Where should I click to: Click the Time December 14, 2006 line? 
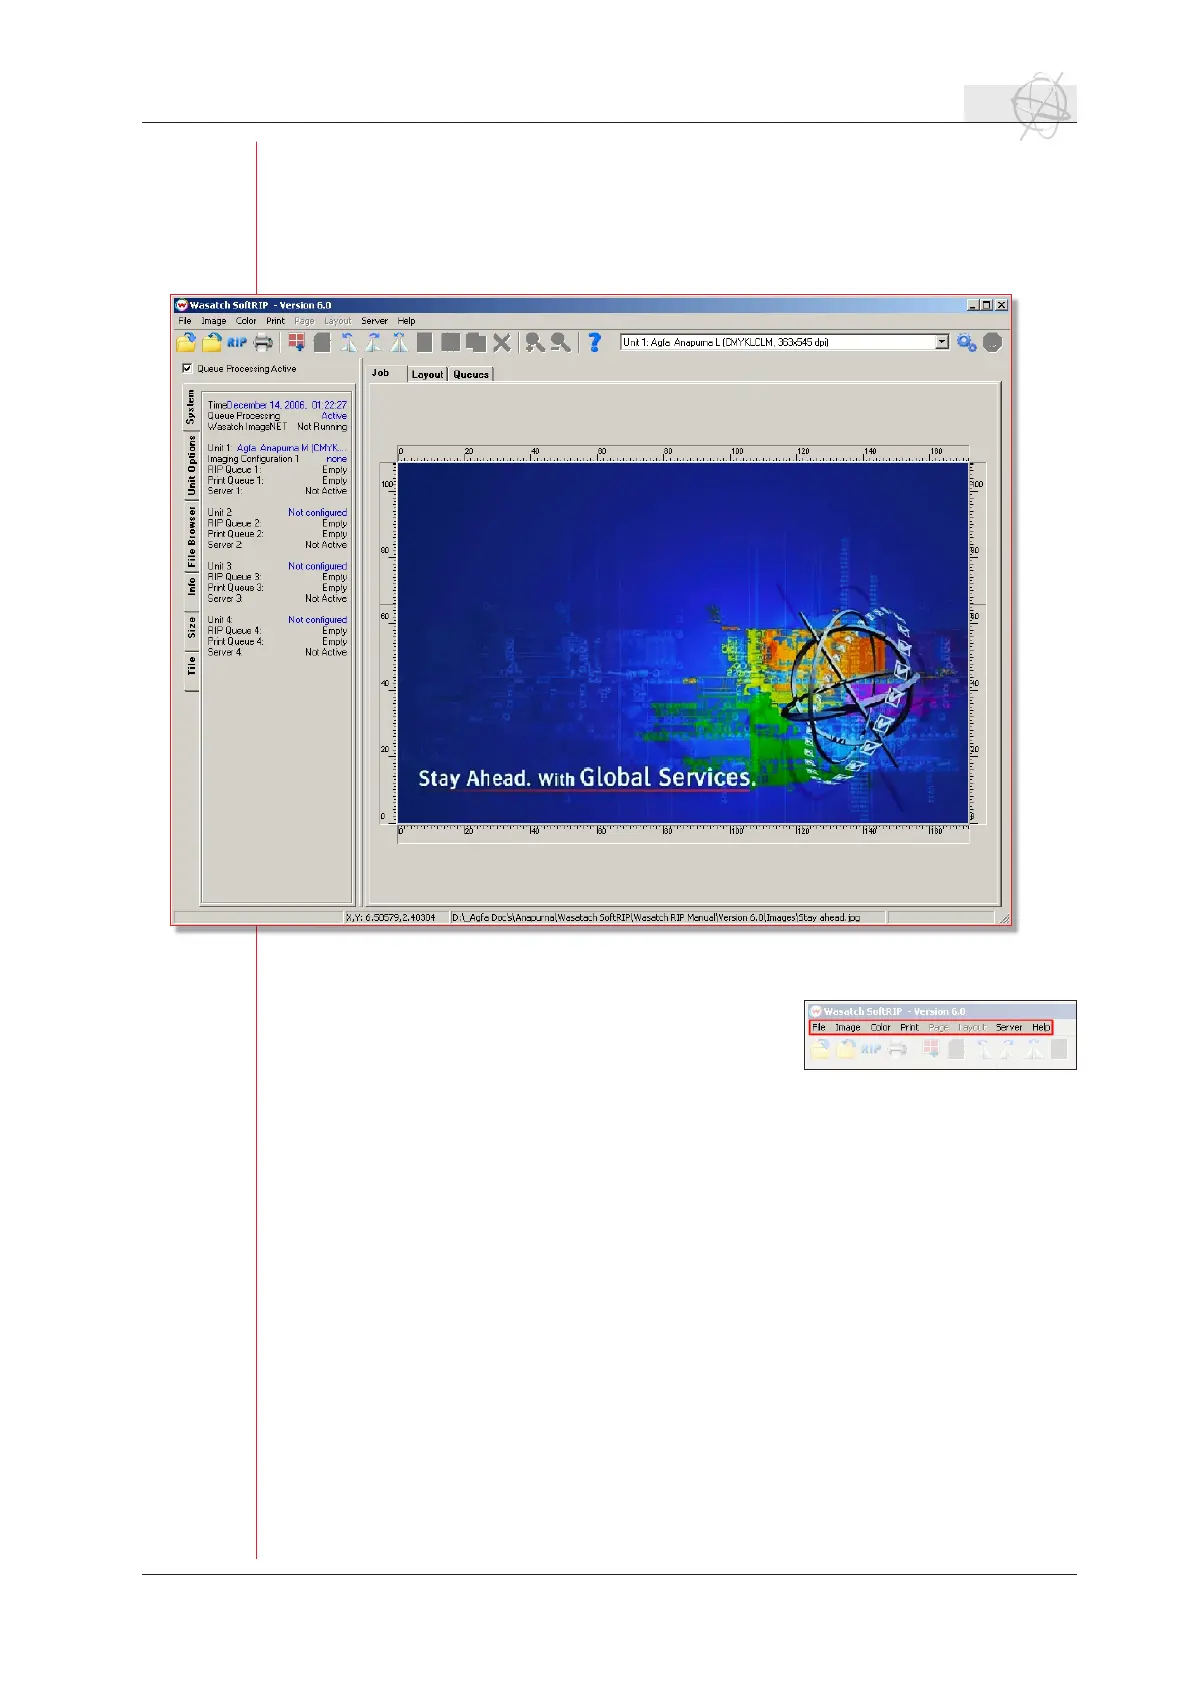pos(277,405)
